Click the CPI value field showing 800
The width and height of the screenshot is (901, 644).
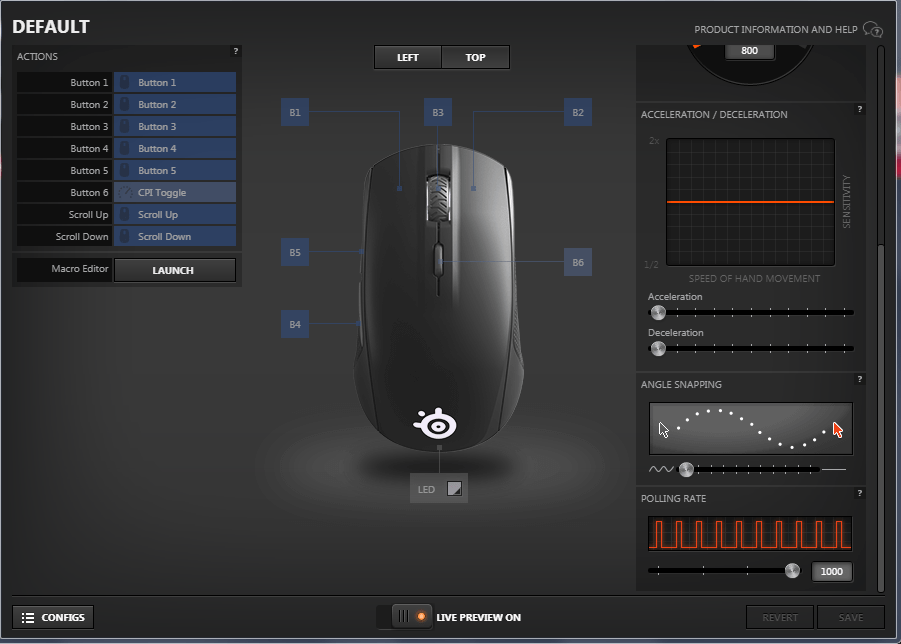point(749,51)
